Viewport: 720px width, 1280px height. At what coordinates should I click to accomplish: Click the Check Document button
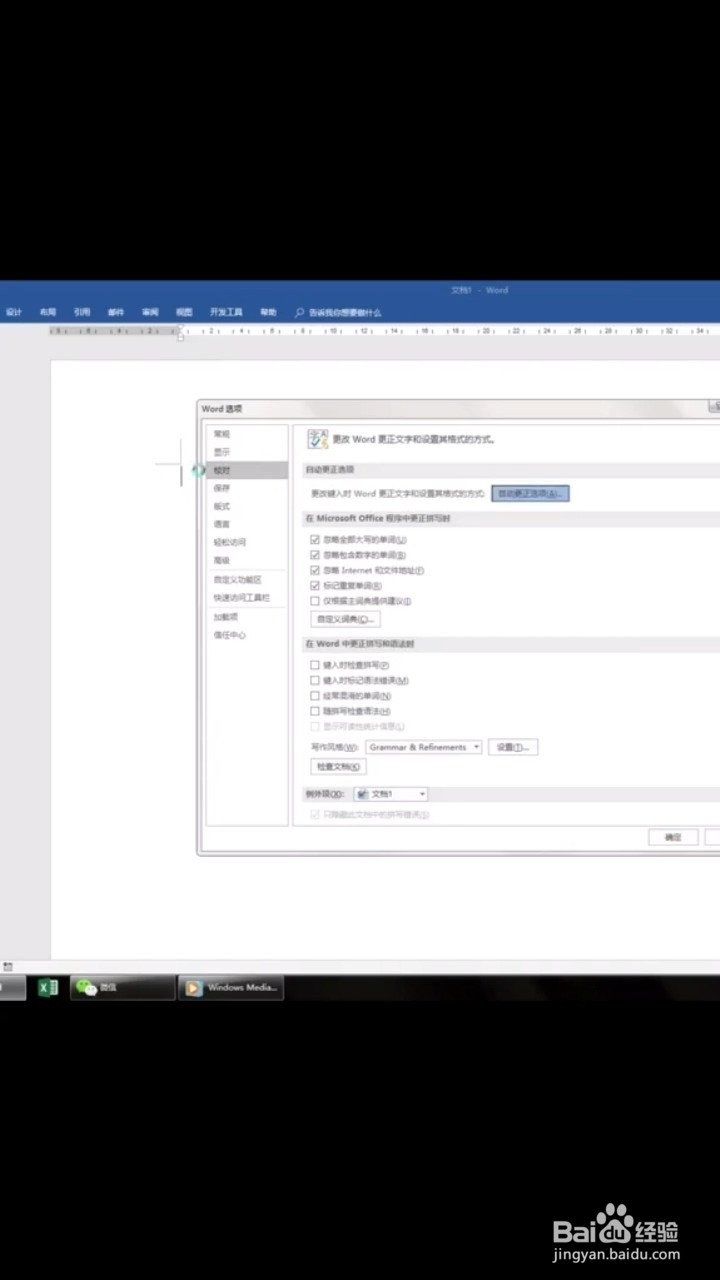coord(338,767)
